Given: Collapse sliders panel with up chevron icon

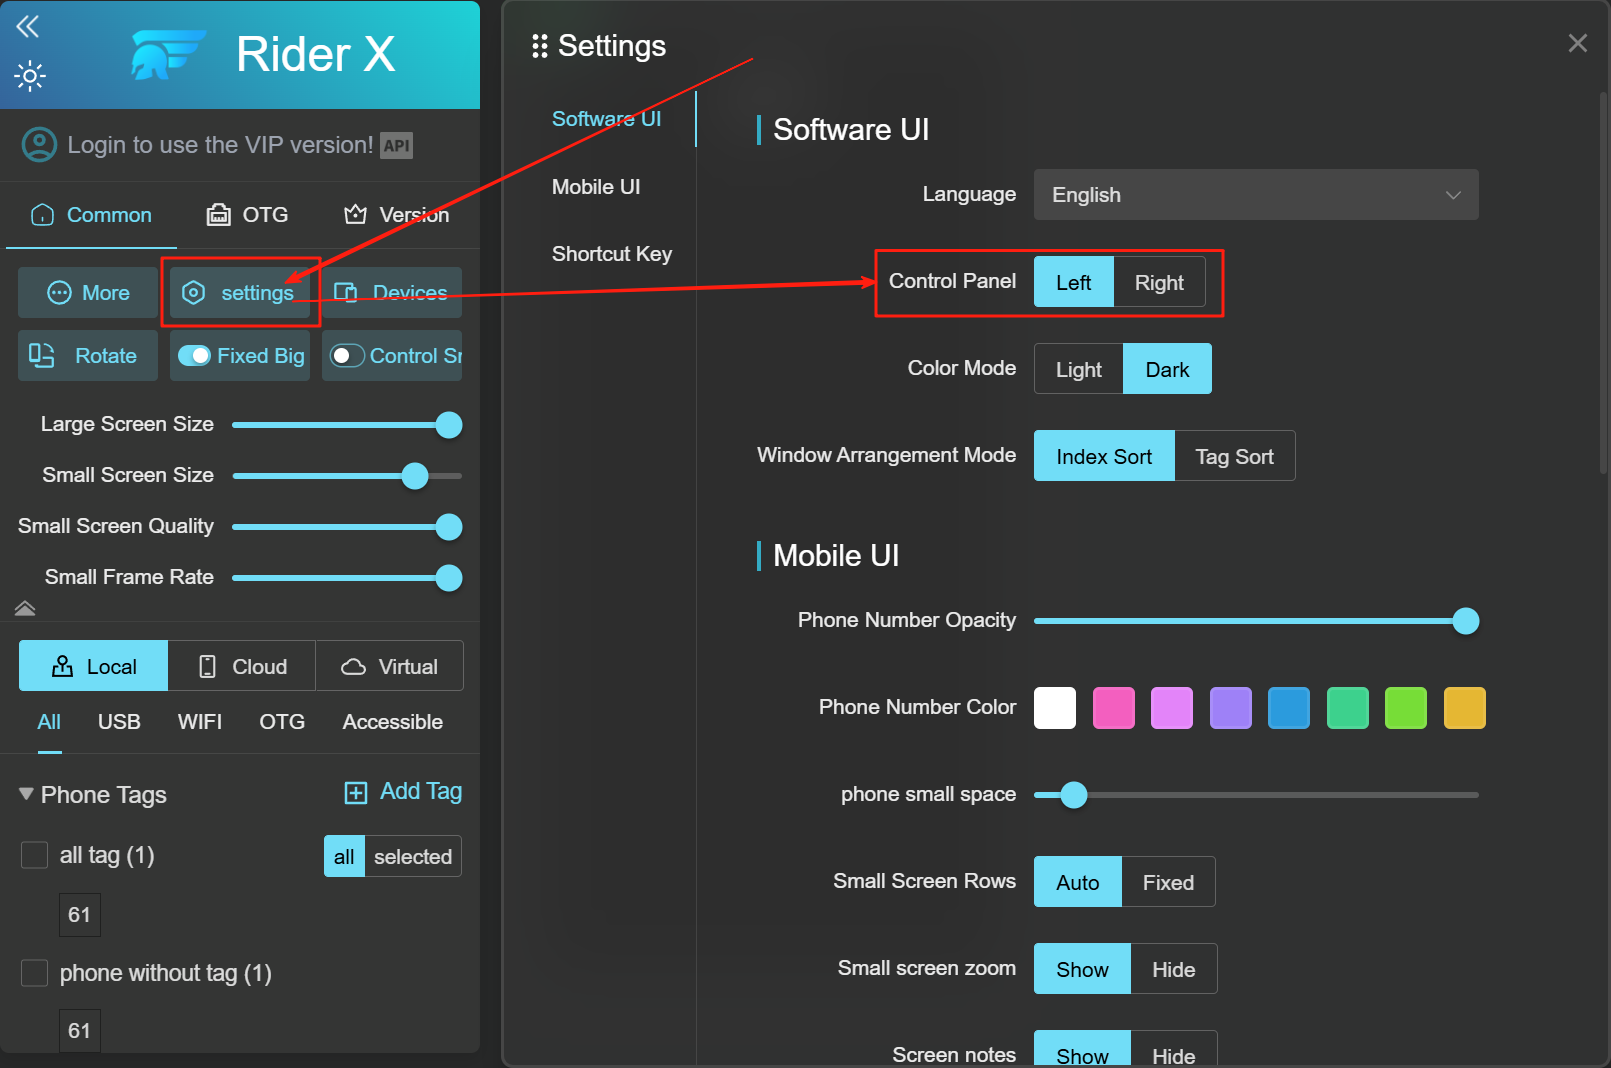Looking at the screenshot, I should coord(25,608).
